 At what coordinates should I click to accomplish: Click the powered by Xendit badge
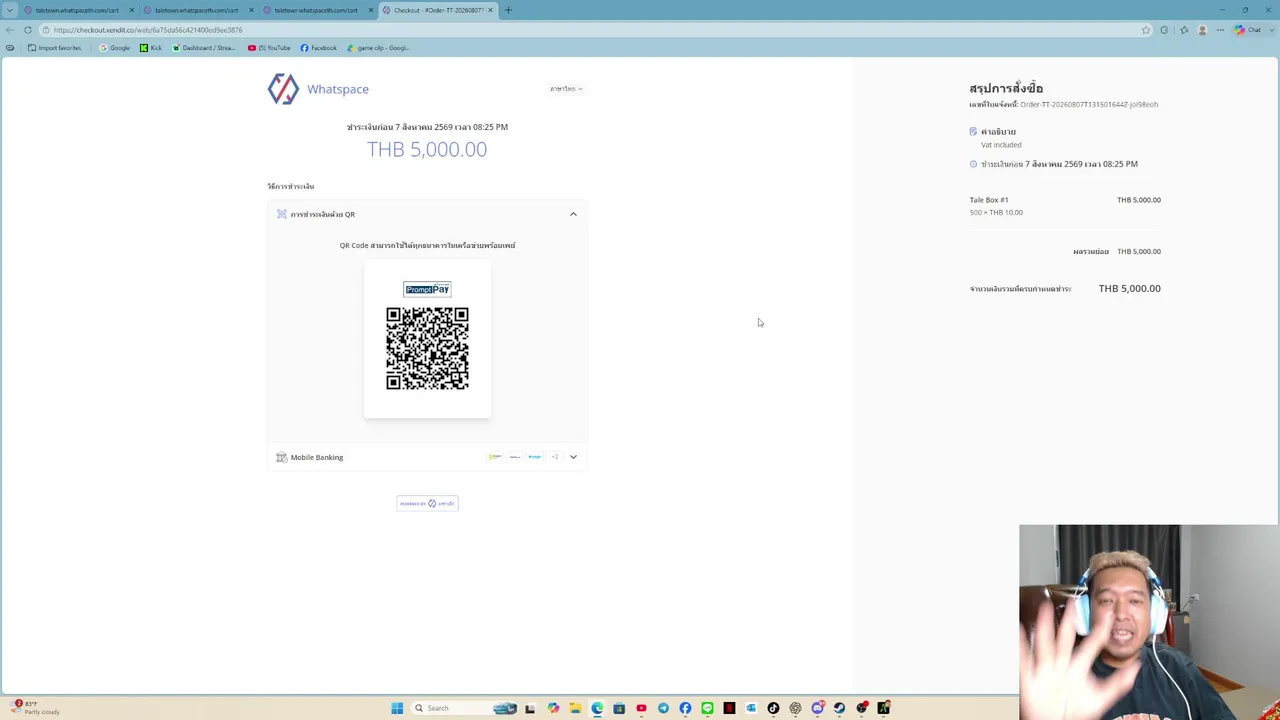click(427, 503)
